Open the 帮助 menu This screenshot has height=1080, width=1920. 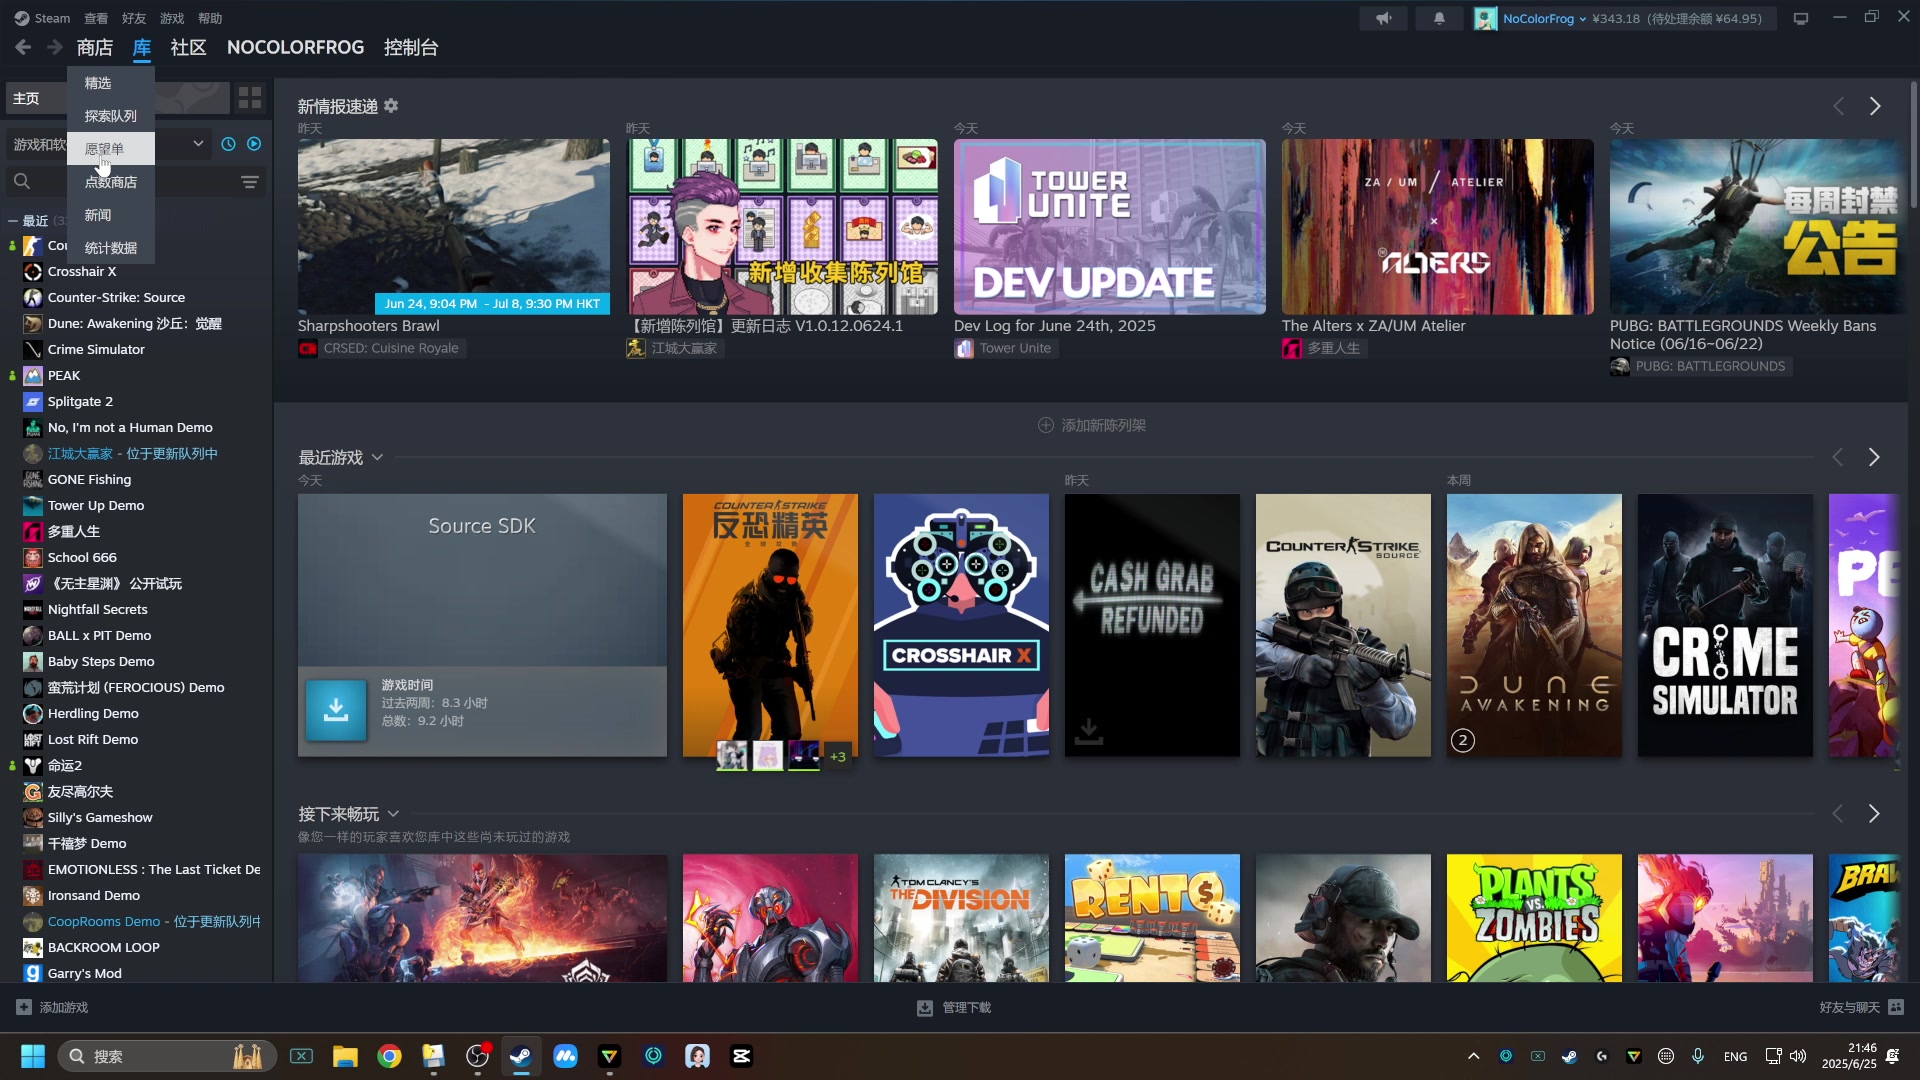pos(210,18)
